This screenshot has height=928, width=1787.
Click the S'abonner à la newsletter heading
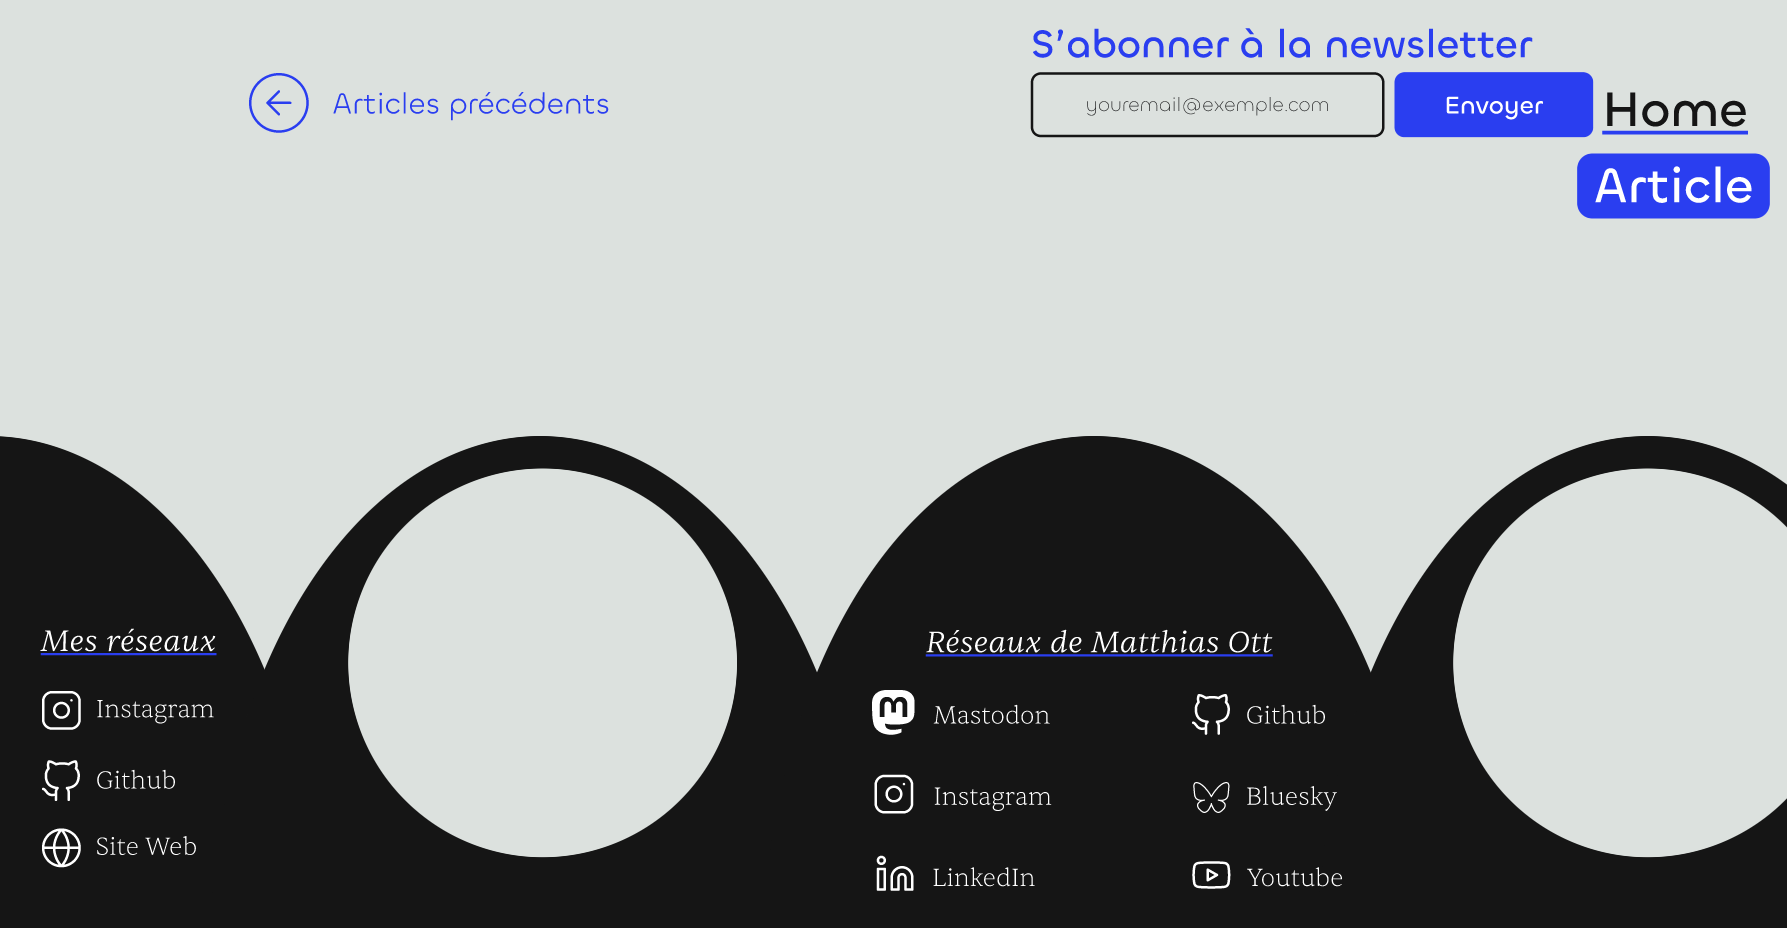1282,44
